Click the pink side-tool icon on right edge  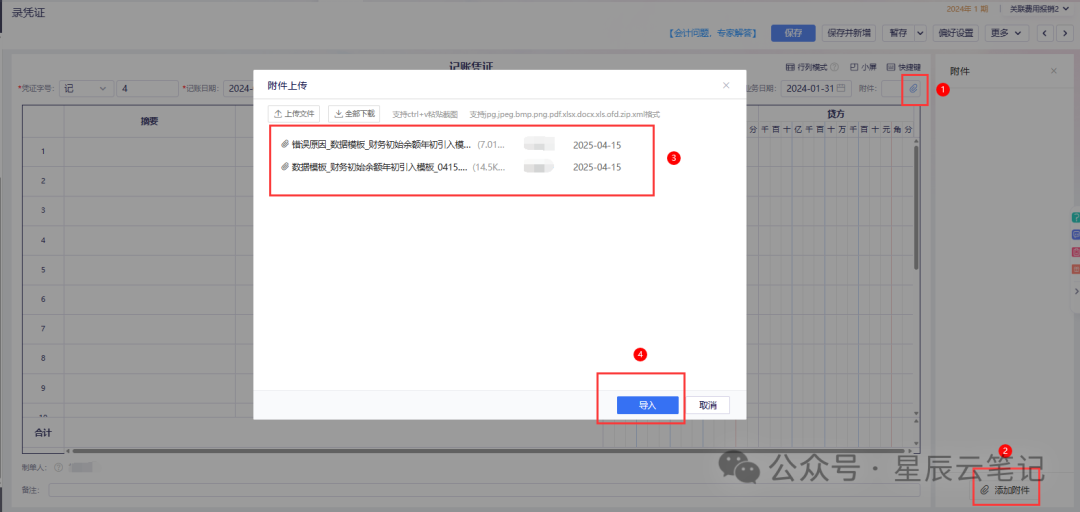pos(1075,252)
